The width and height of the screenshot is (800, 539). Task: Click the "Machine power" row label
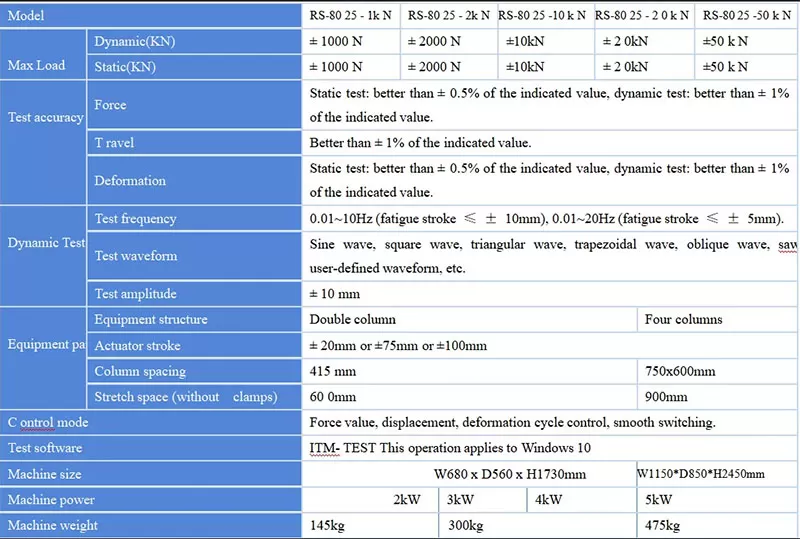coord(51,500)
